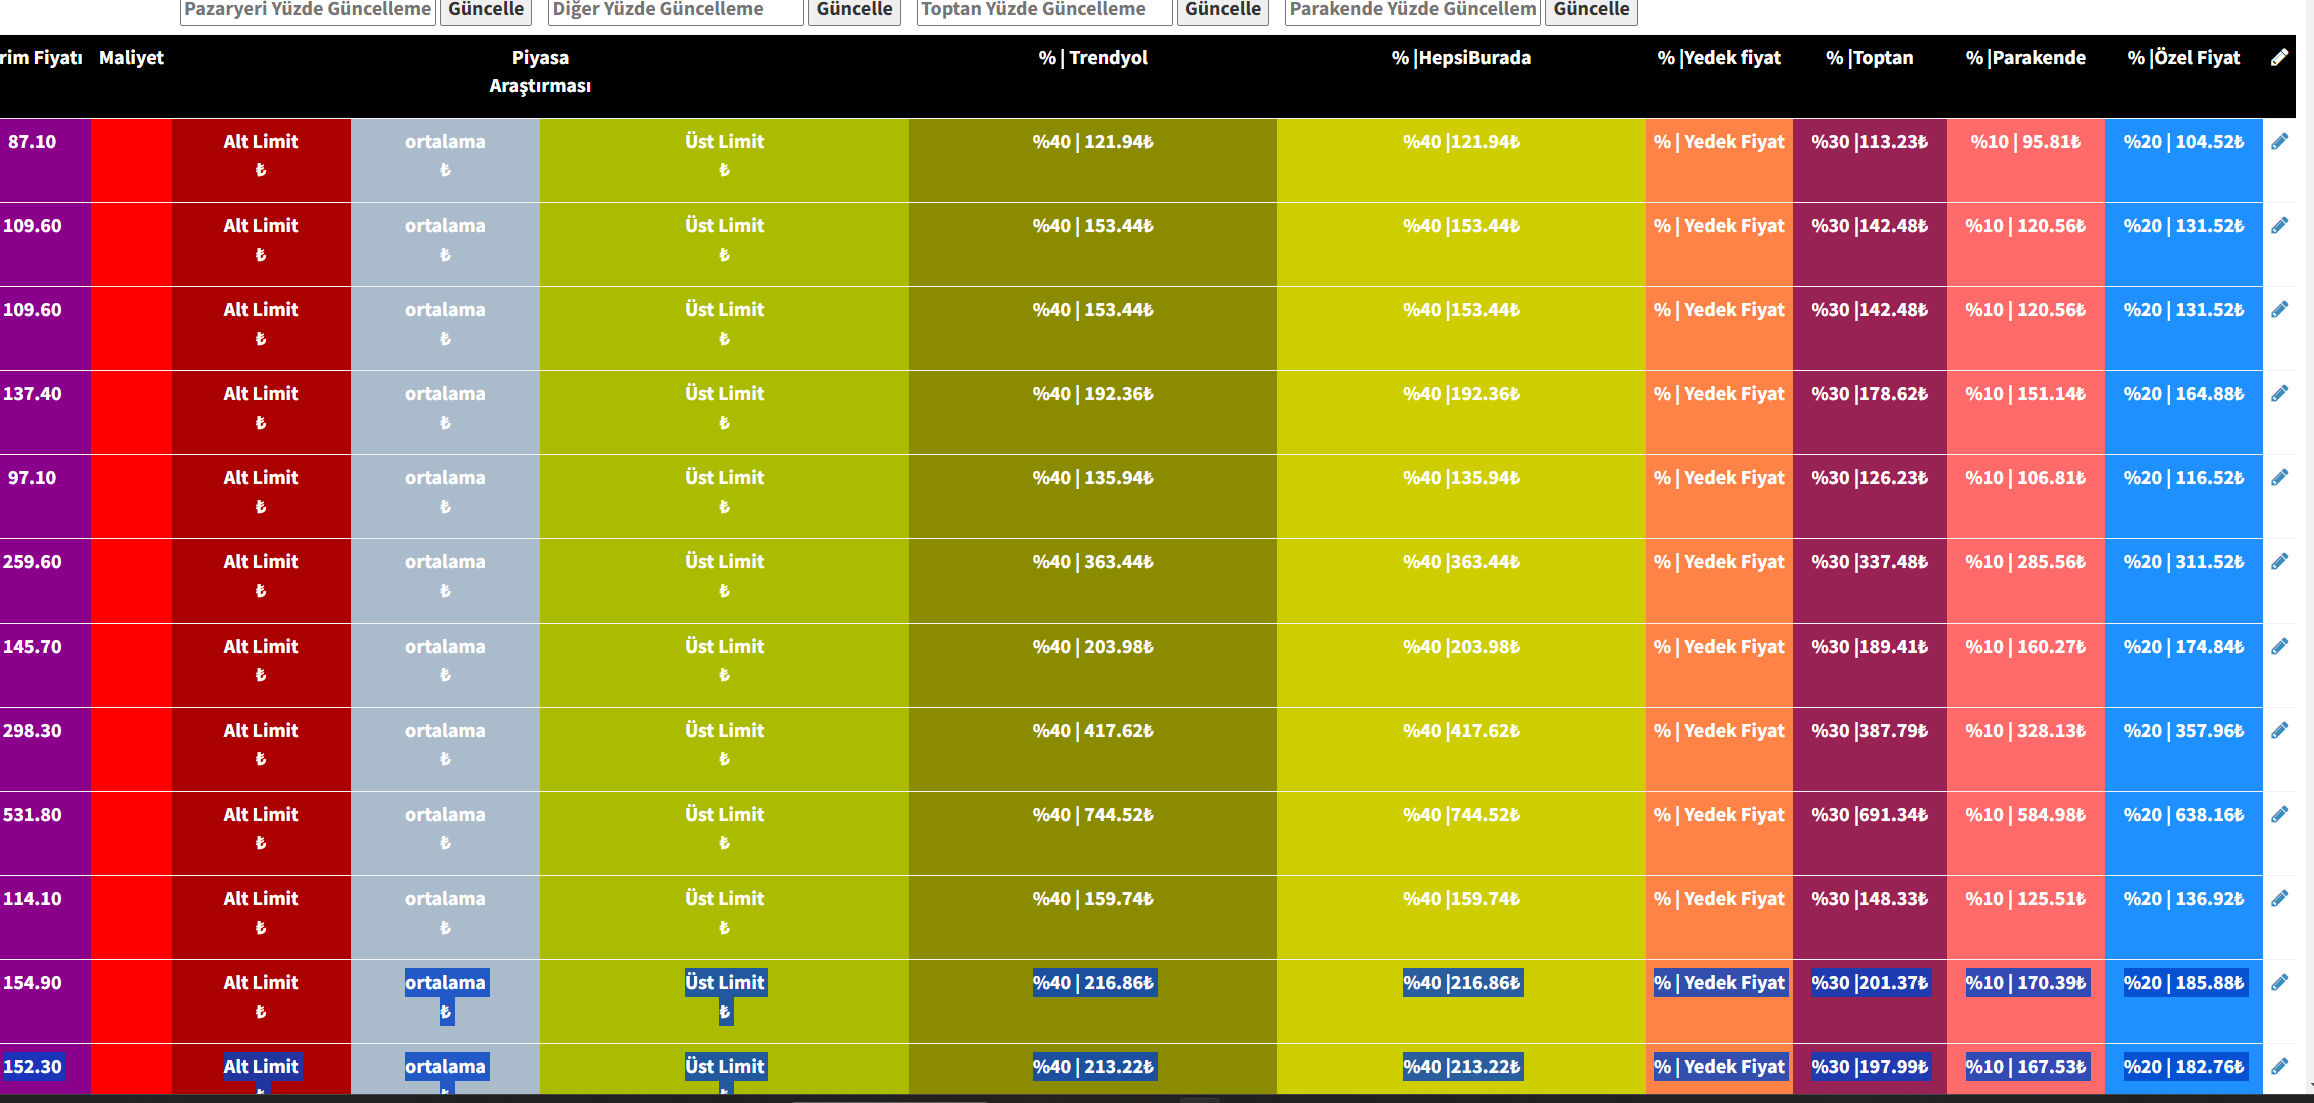Click the Güncelle button for the Toptan percentage
The width and height of the screenshot is (2314, 1103).
point(1222,10)
